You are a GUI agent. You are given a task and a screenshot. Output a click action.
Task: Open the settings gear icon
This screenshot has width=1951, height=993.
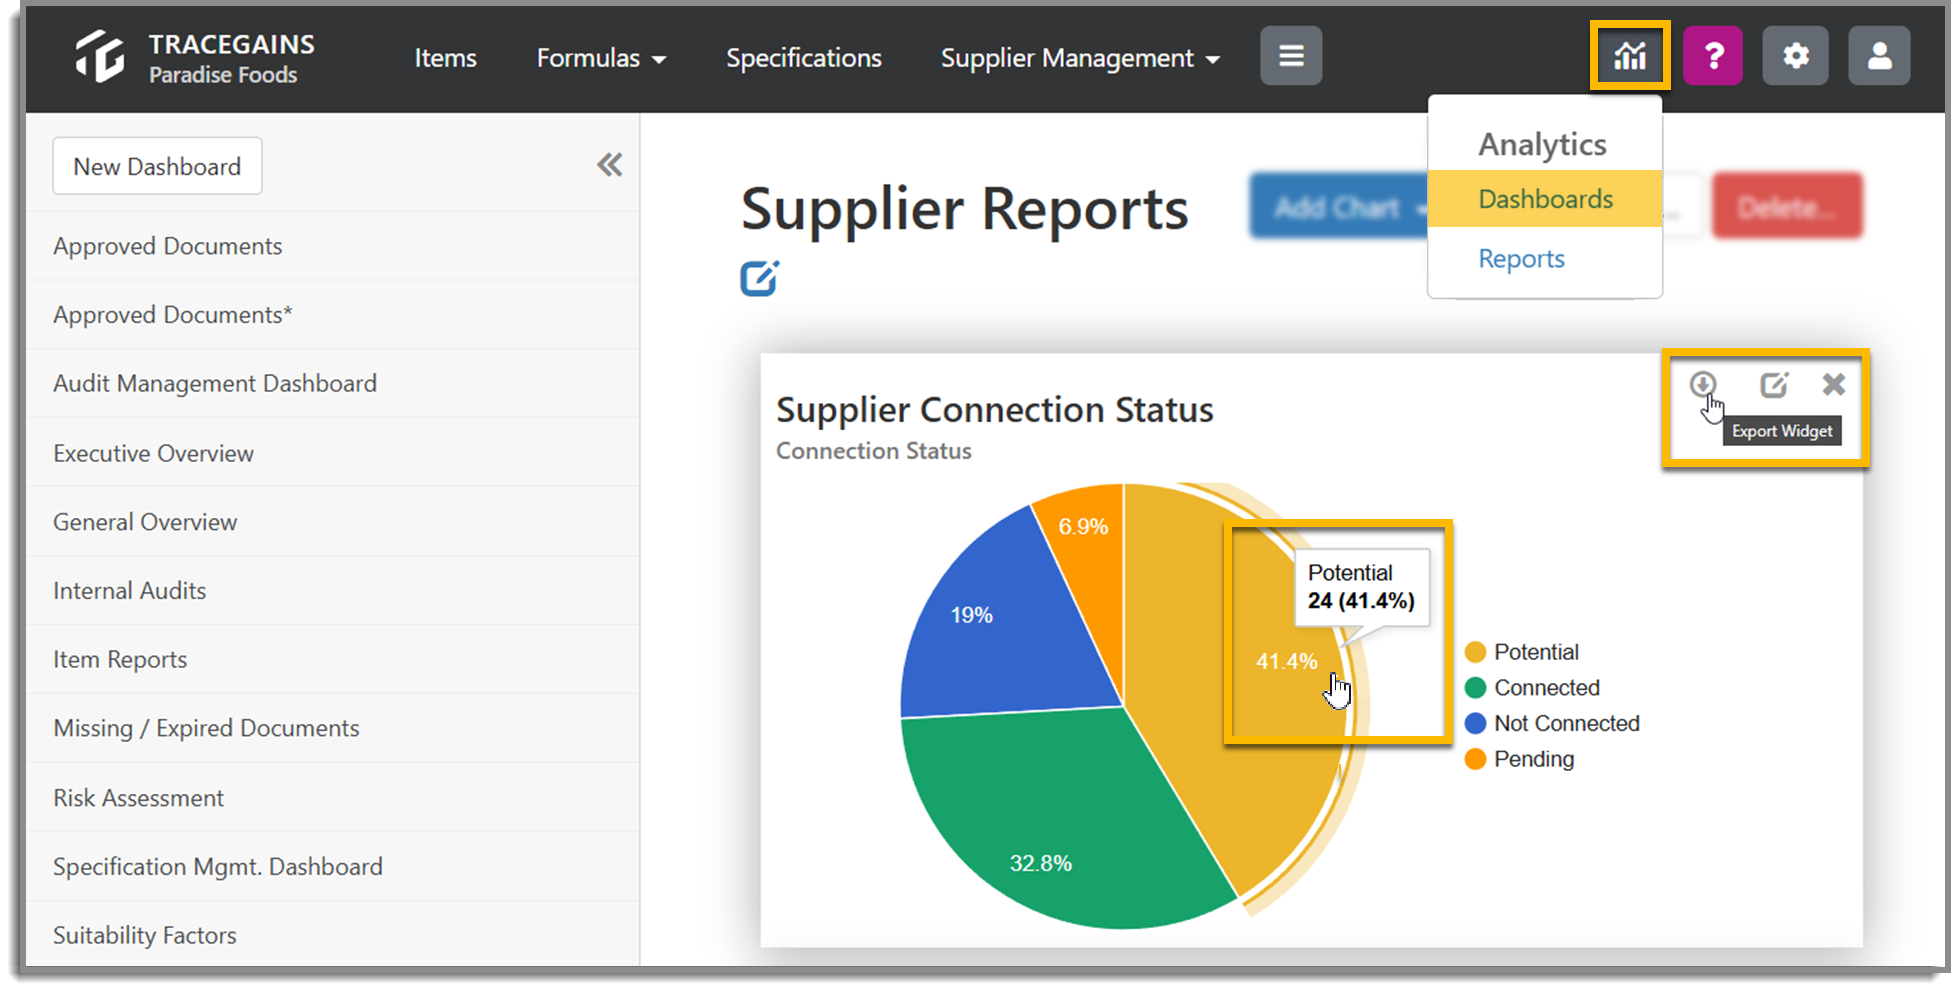[x=1796, y=56]
